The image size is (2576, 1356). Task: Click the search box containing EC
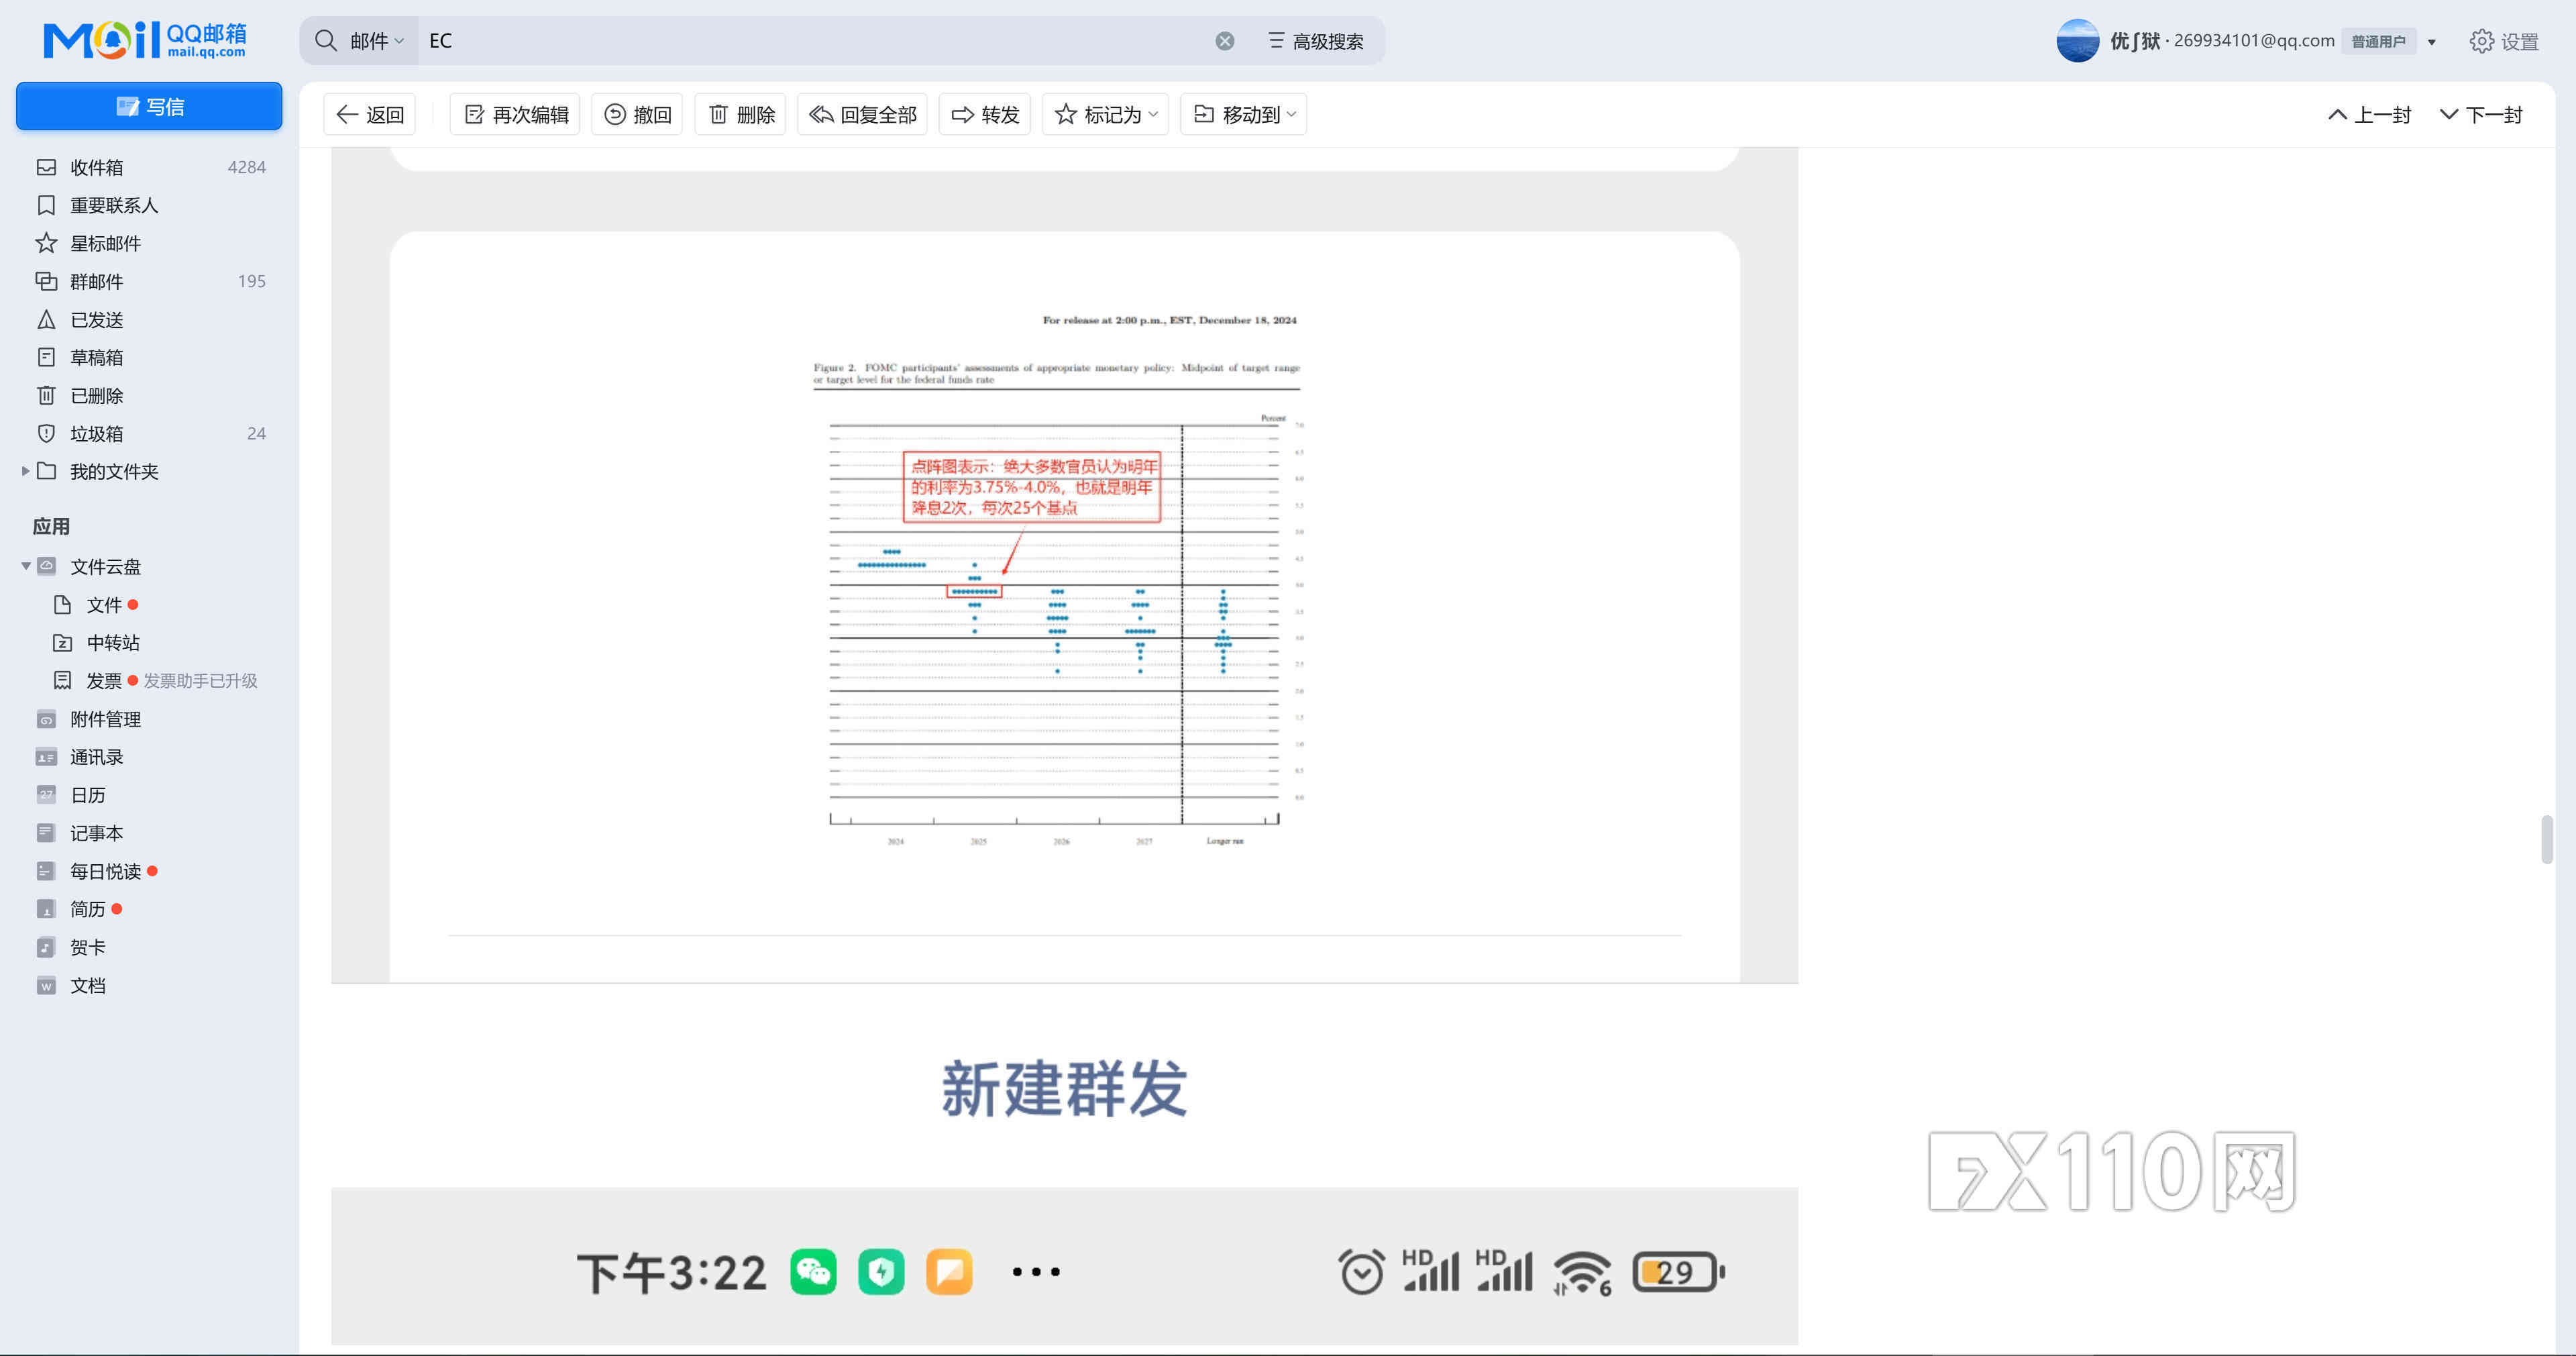[815, 41]
